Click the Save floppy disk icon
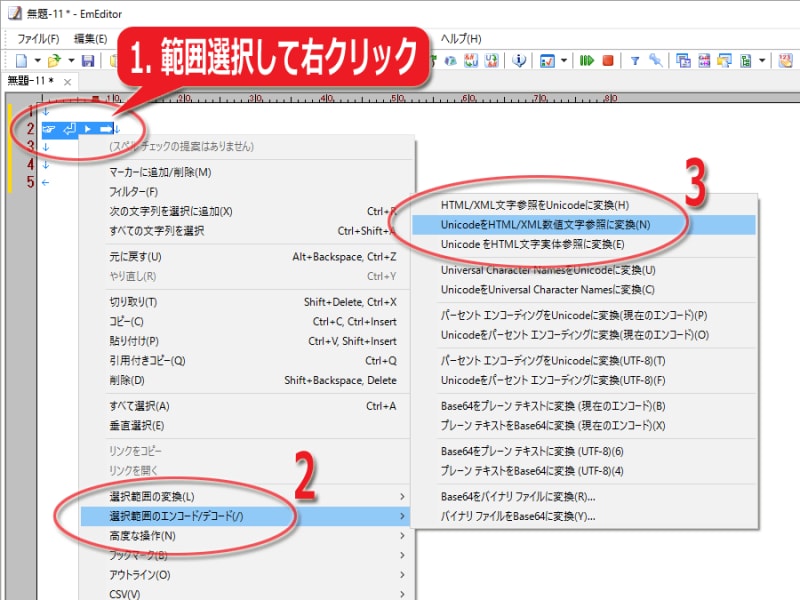The image size is (800, 600). (88, 61)
